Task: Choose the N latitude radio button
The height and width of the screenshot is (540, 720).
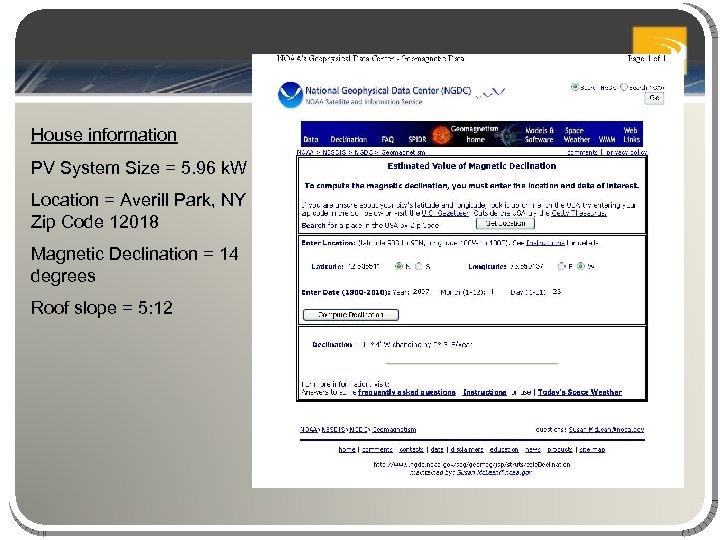Action: [x=399, y=266]
